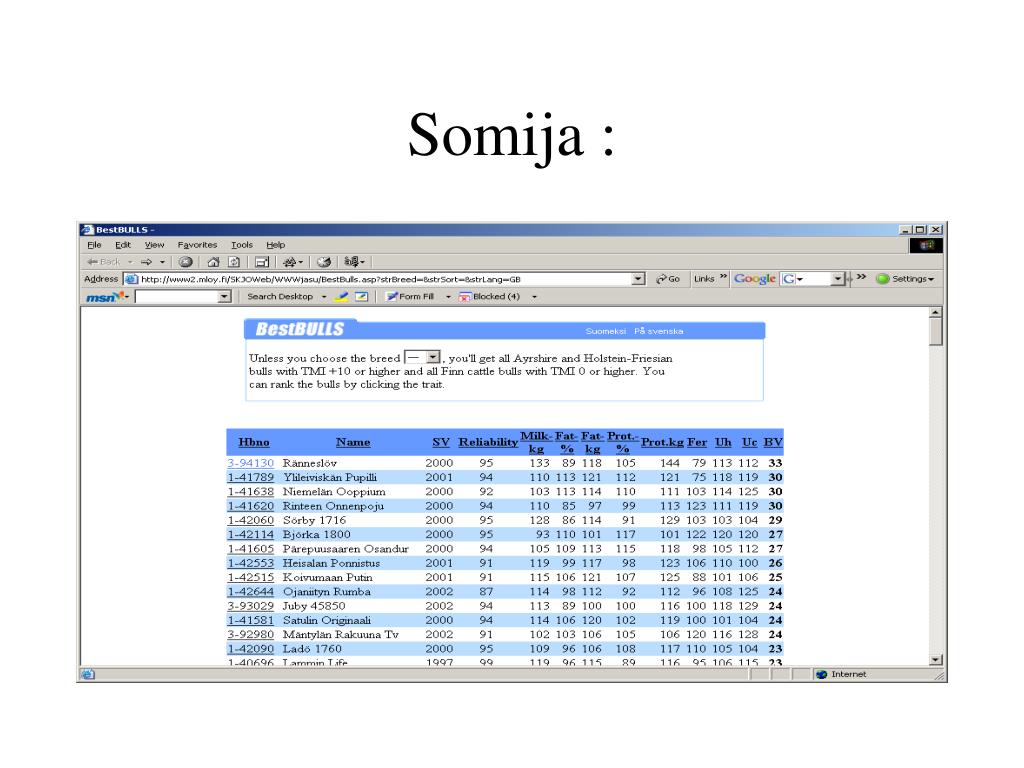
Task: Click the Windows flag throbber icon
Action: (926, 246)
